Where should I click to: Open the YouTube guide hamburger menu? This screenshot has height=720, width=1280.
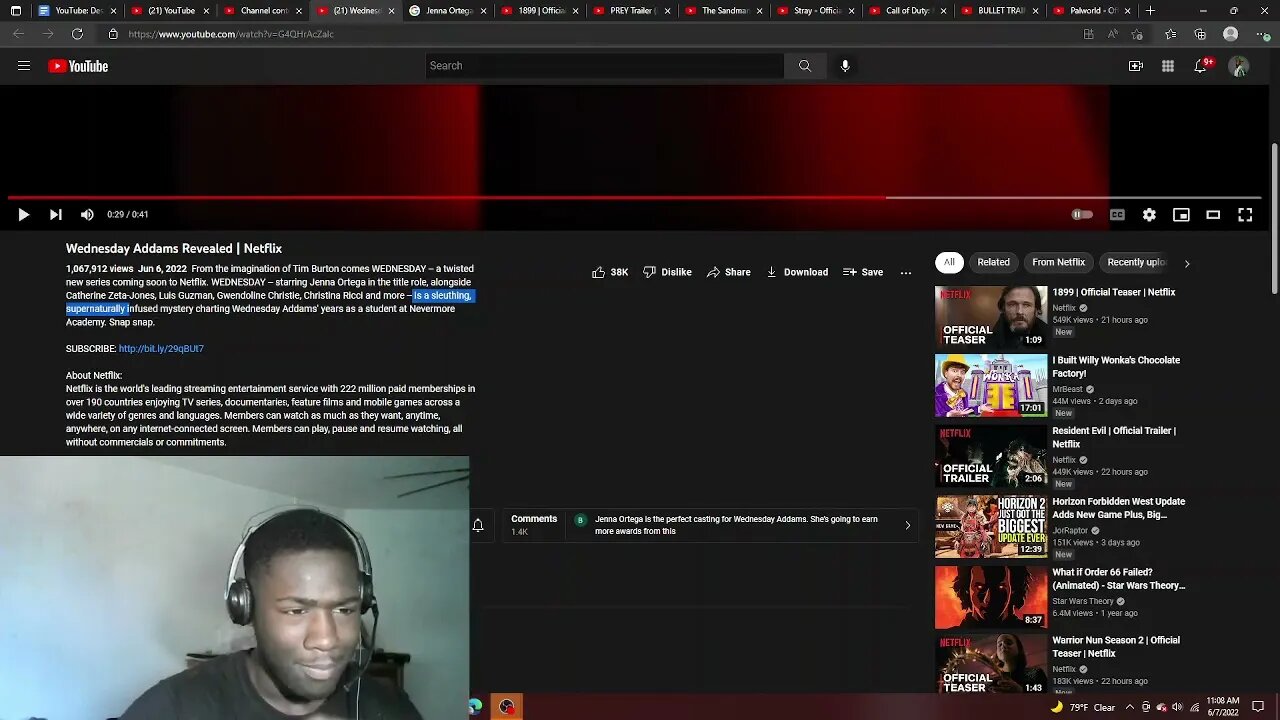24,66
